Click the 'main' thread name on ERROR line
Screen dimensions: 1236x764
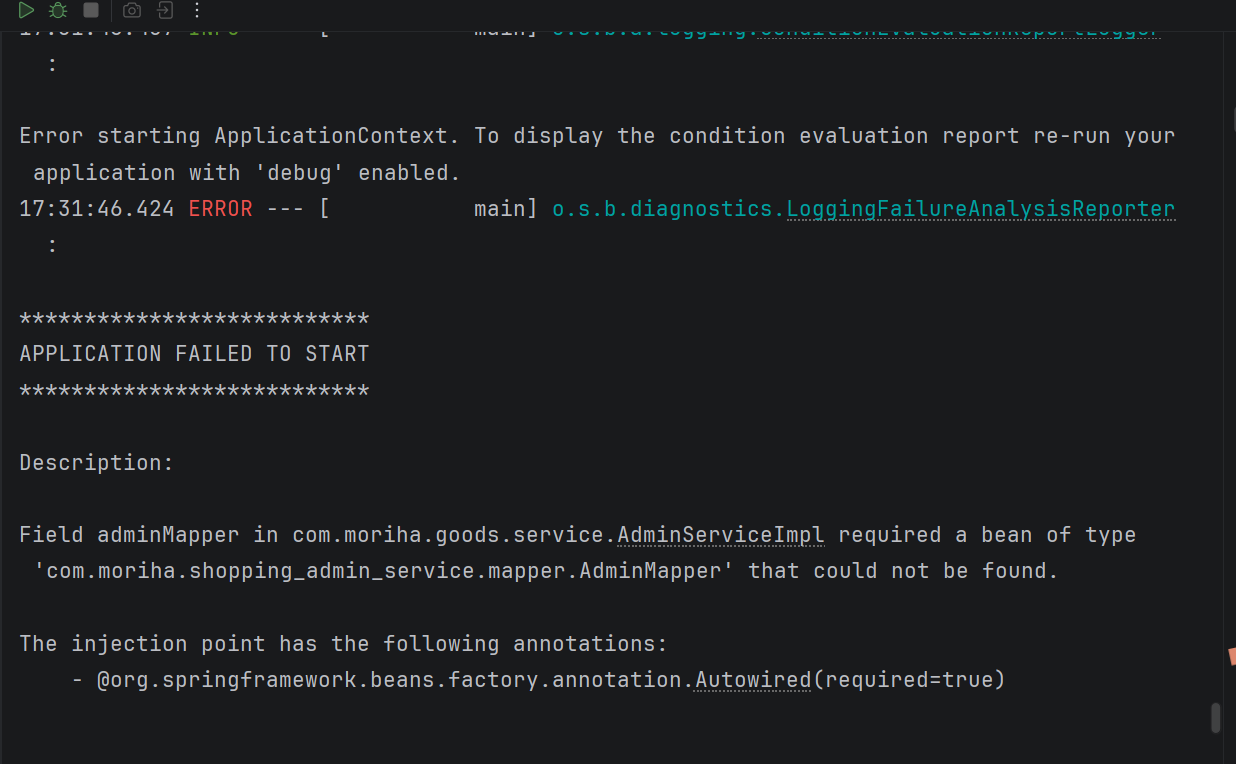[x=500, y=209]
